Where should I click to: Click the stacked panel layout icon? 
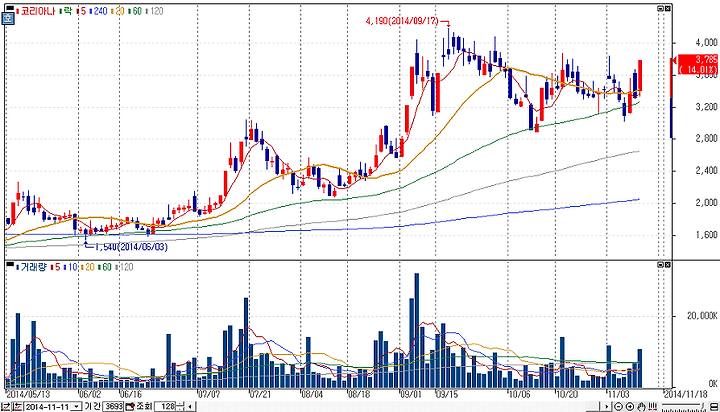tap(714, 406)
